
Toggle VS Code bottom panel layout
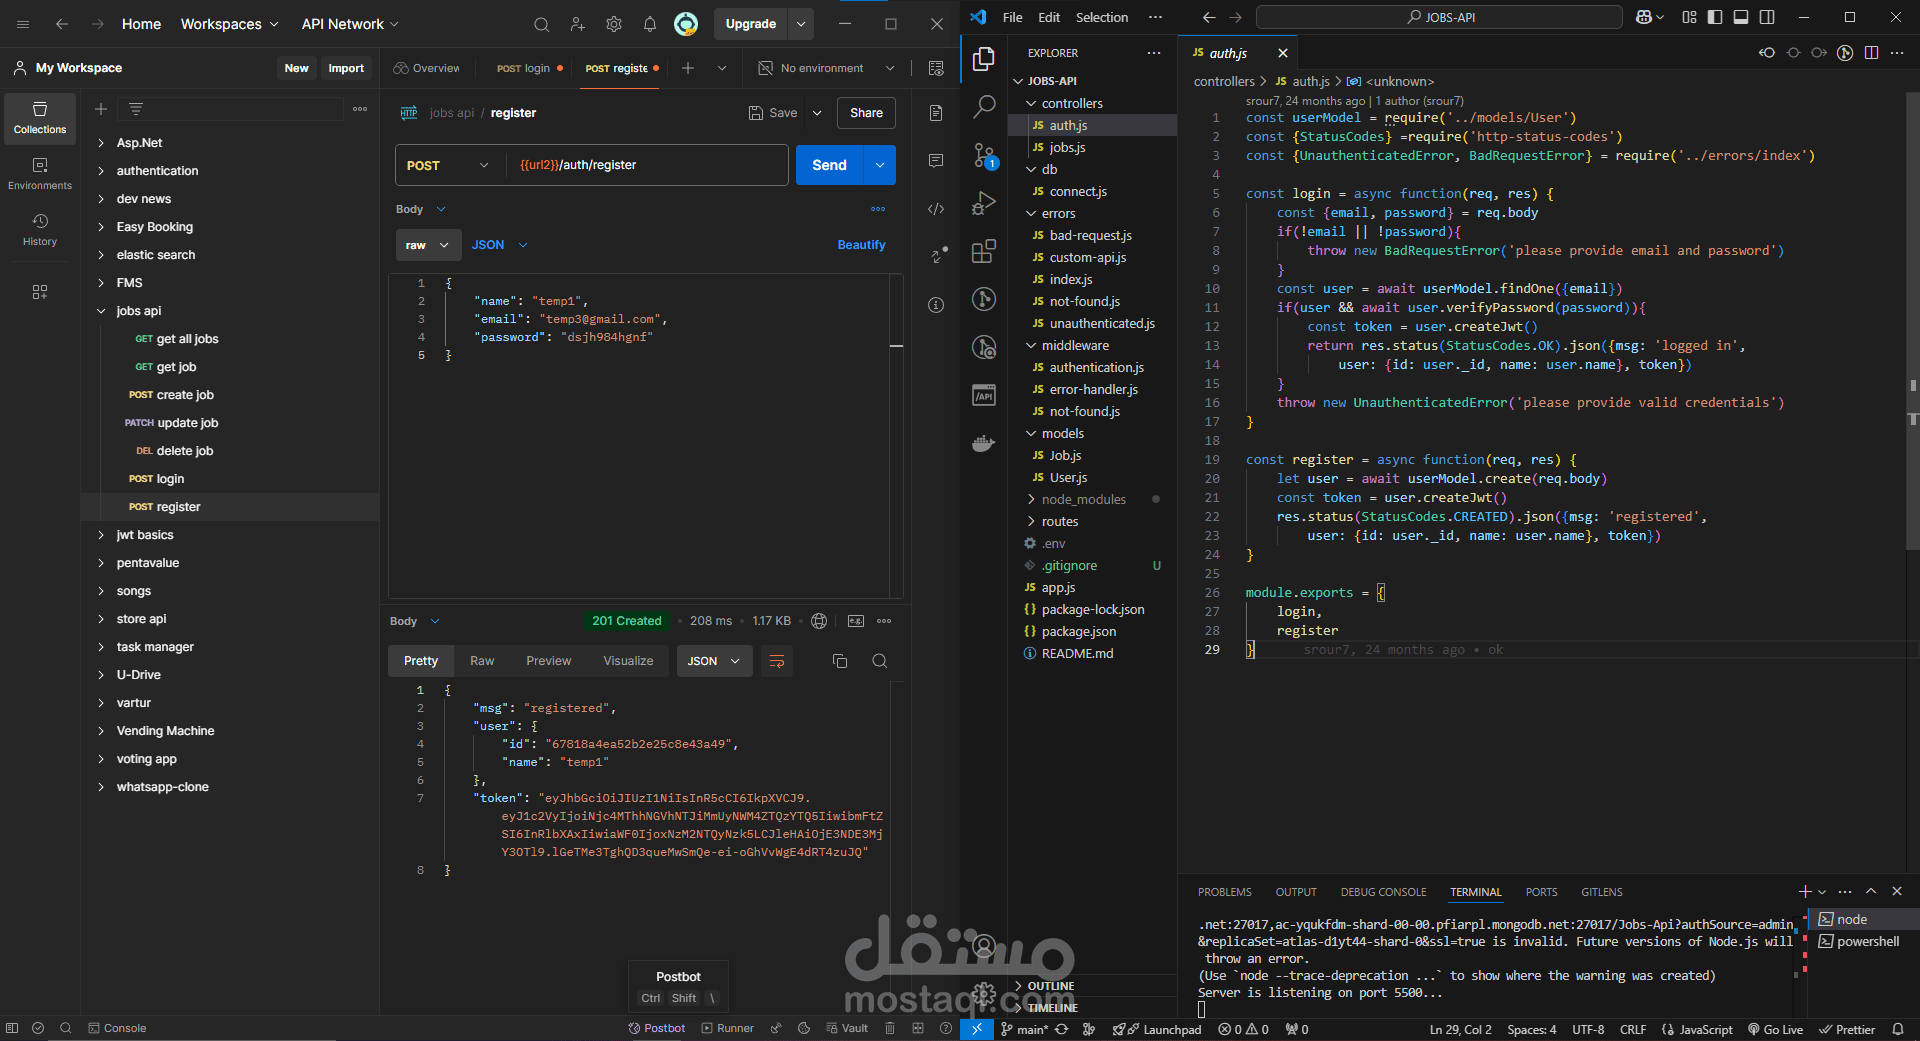coord(1741,17)
